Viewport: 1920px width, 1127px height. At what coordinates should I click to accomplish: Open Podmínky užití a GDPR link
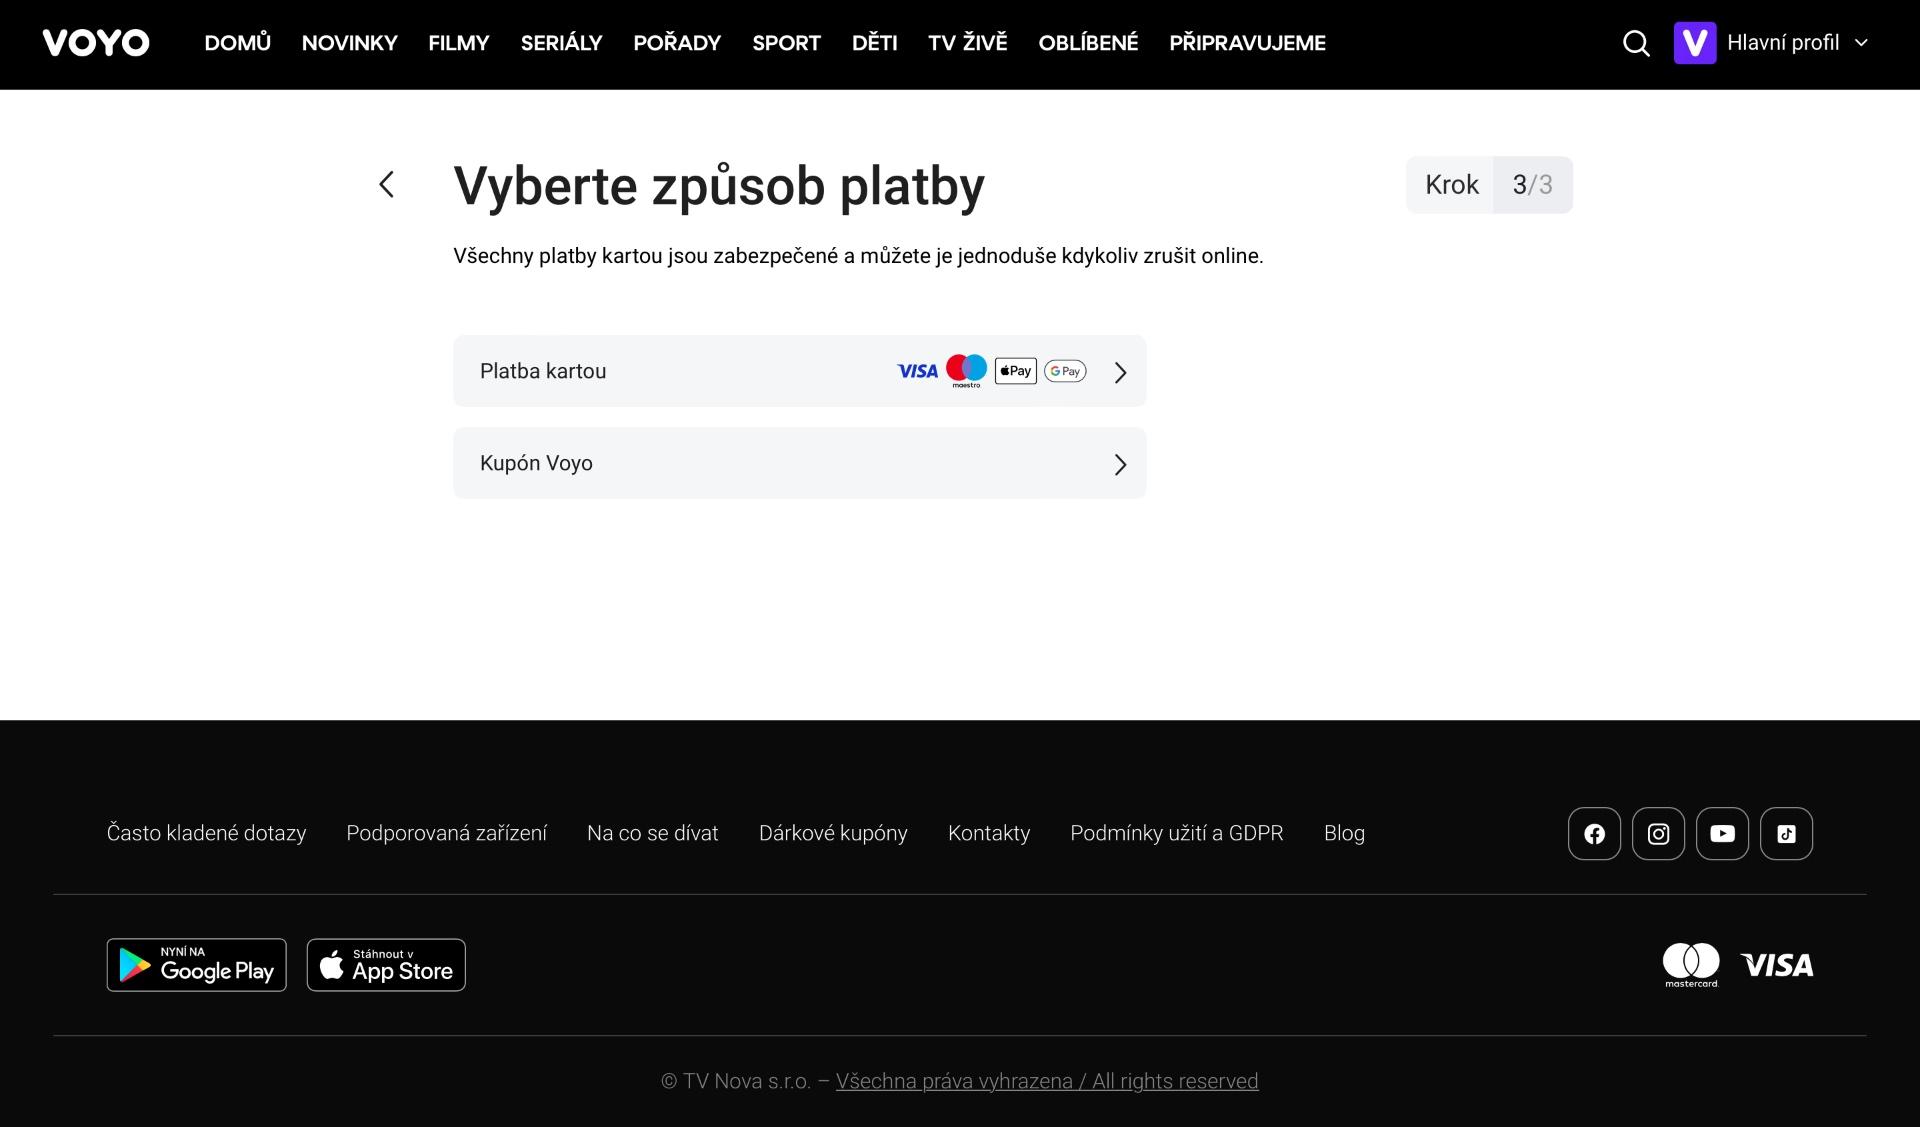click(1177, 833)
